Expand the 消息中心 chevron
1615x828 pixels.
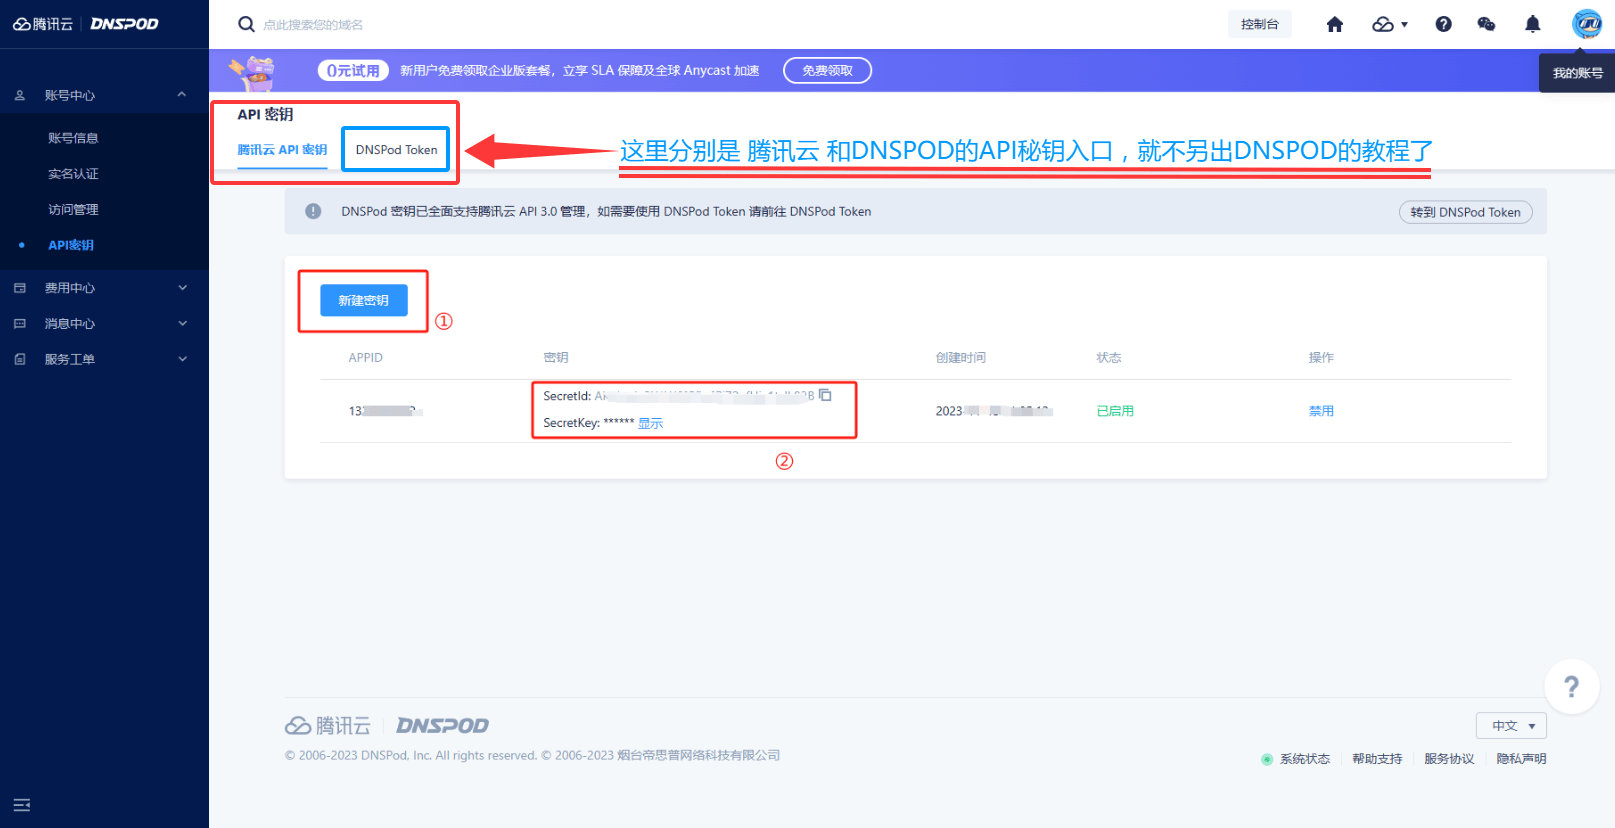[182, 324]
